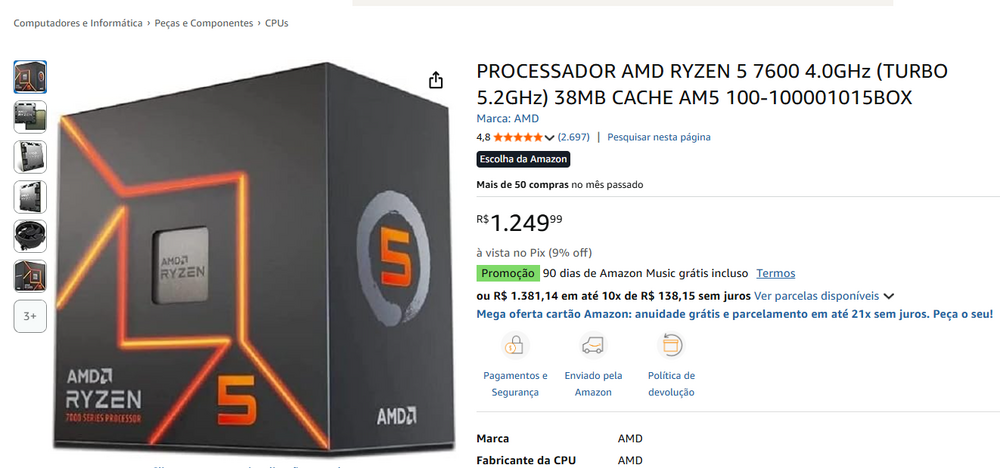This screenshot has width=1000, height=468.
Task: Select the CPU cooler fan thumbnail
Action: tap(30, 236)
